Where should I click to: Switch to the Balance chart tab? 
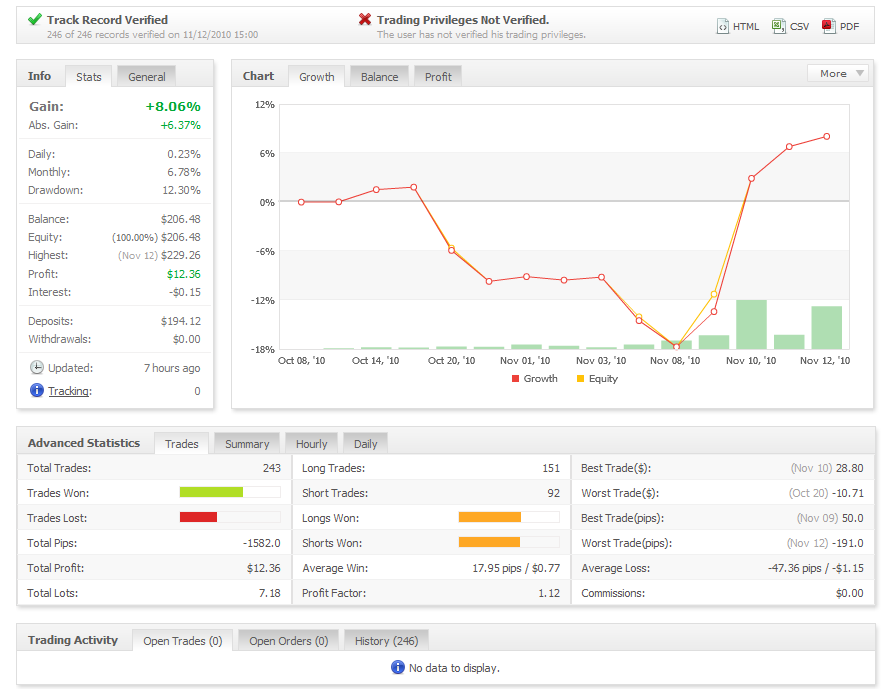[379, 77]
